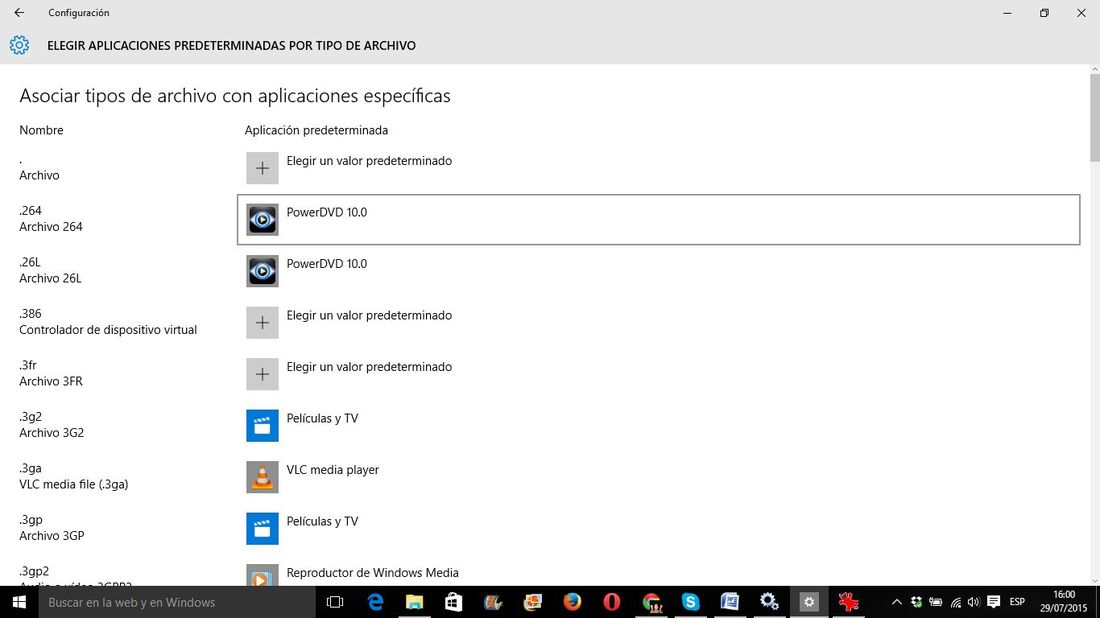The height and width of the screenshot is (618, 1100).
Task: Open Microsoft Word from the taskbar
Action: point(730,602)
